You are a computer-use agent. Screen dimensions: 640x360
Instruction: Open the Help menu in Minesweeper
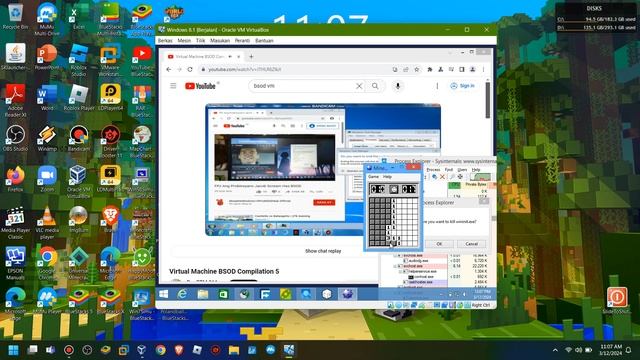(x=387, y=177)
